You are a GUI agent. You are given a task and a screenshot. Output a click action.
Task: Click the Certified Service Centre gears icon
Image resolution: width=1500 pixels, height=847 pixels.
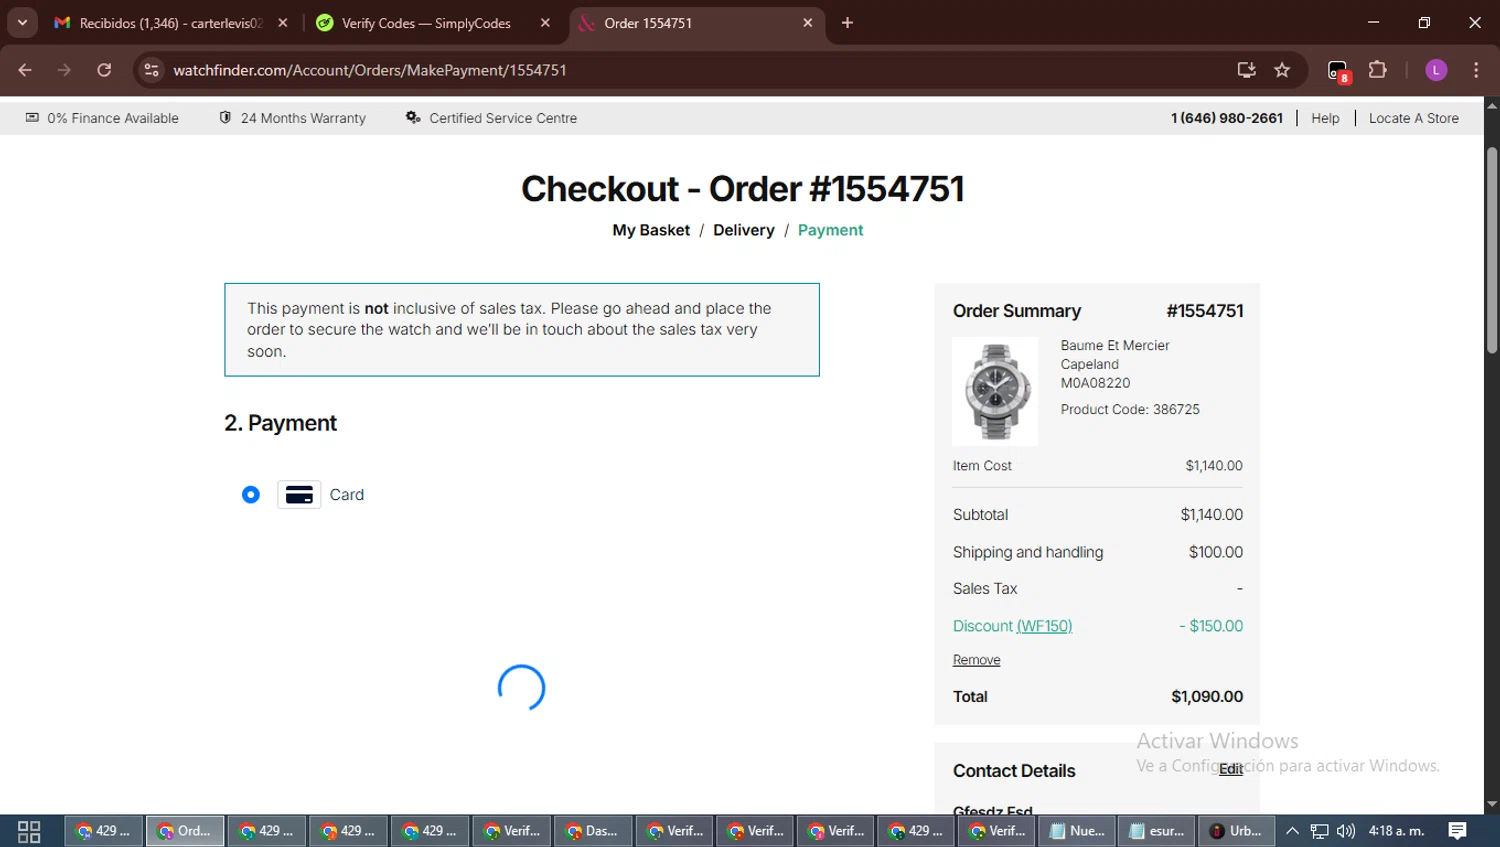click(413, 117)
